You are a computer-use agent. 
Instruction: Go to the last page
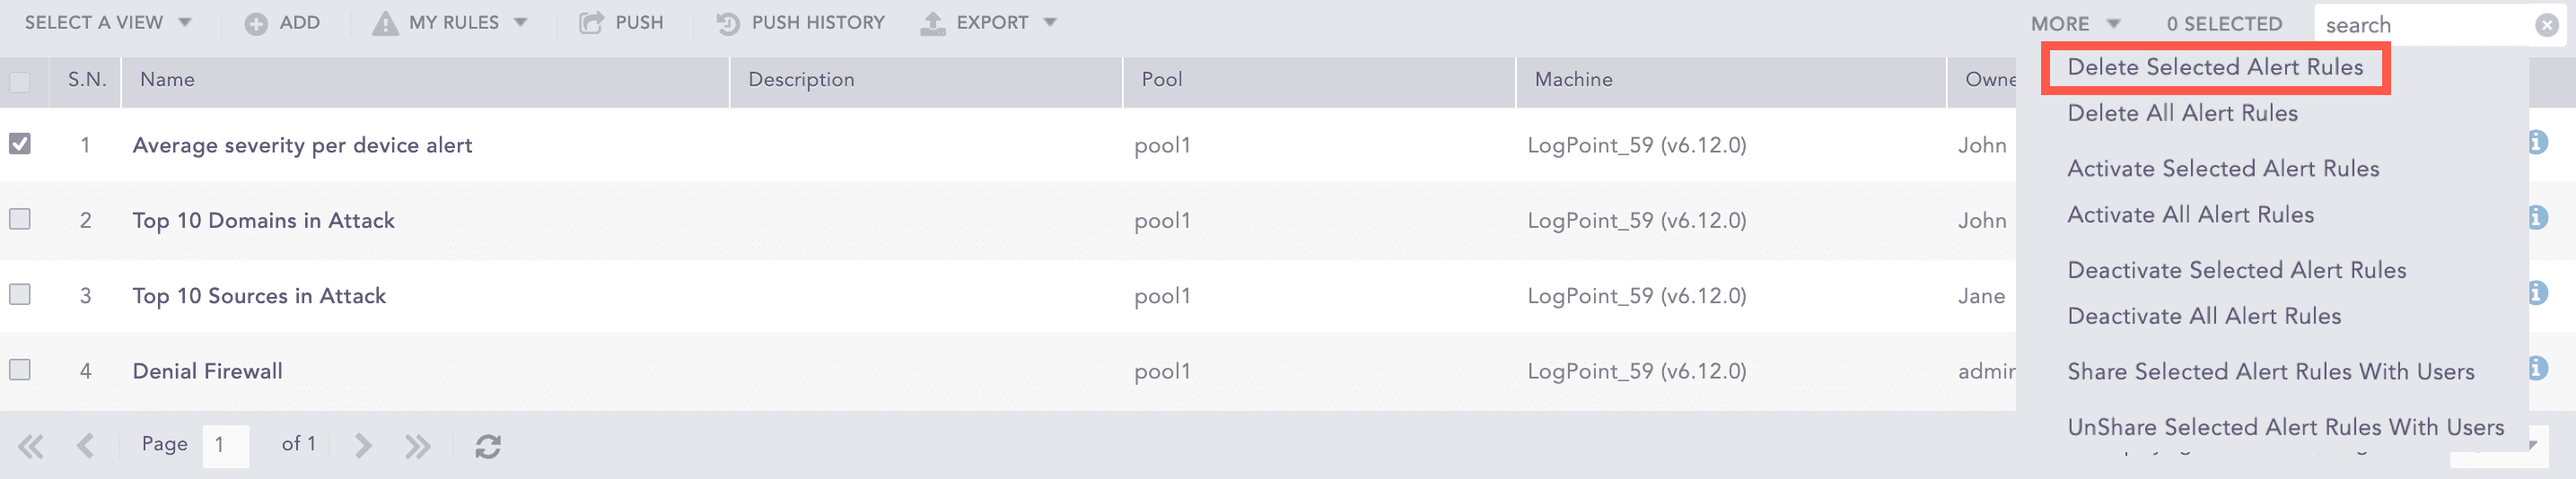(418, 446)
